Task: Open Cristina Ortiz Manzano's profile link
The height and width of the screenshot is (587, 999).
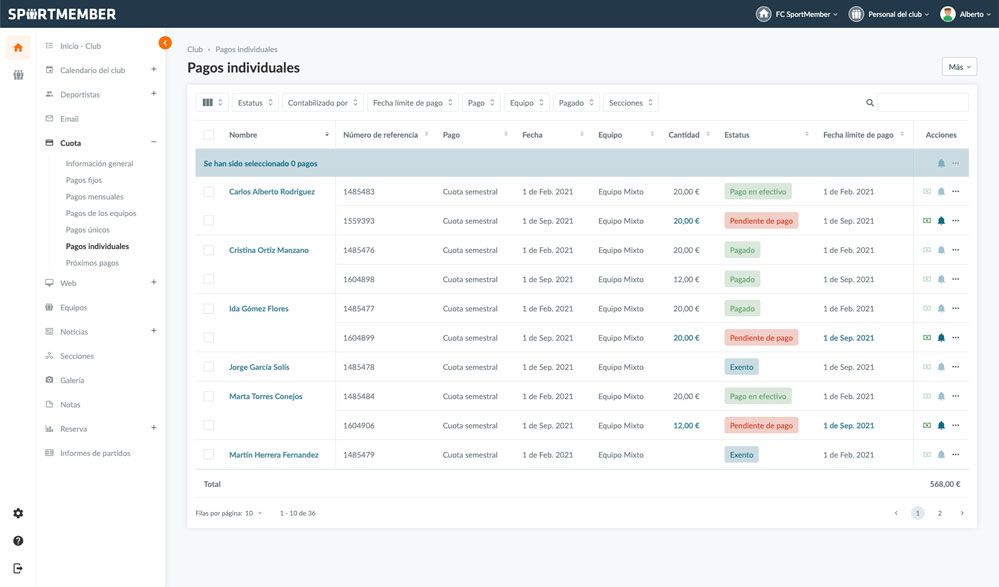Action: point(269,250)
